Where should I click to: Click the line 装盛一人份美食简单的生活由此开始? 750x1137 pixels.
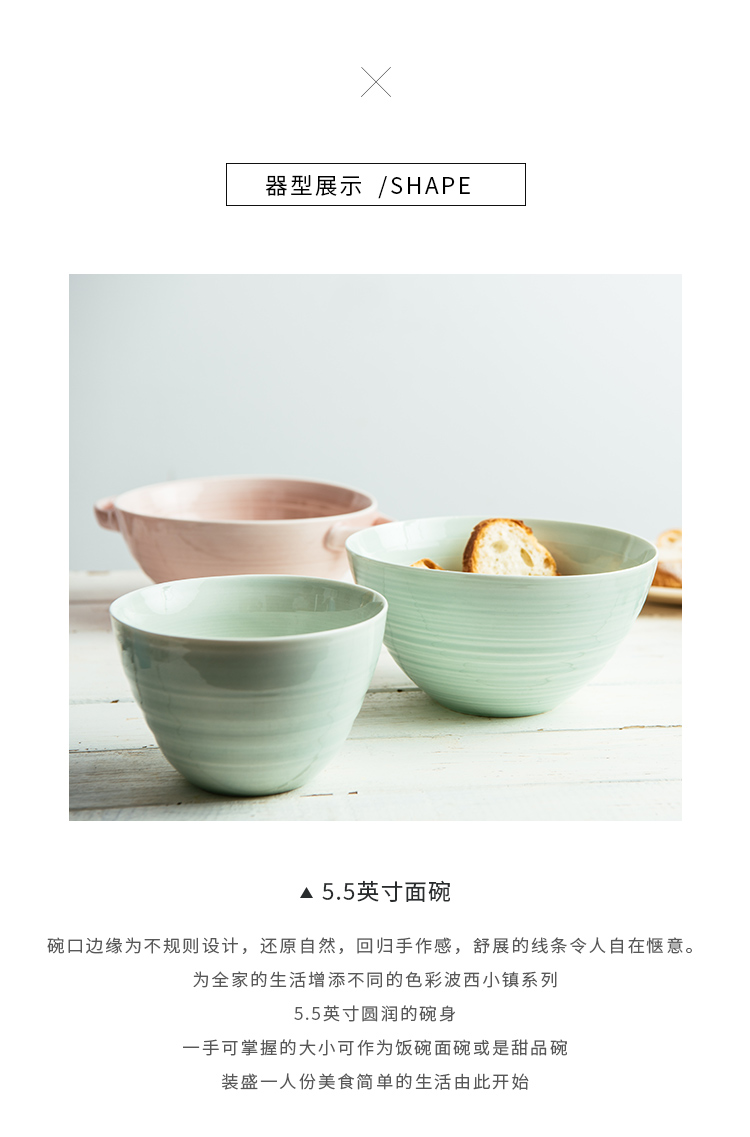pyautogui.click(x=375, y=1082)
